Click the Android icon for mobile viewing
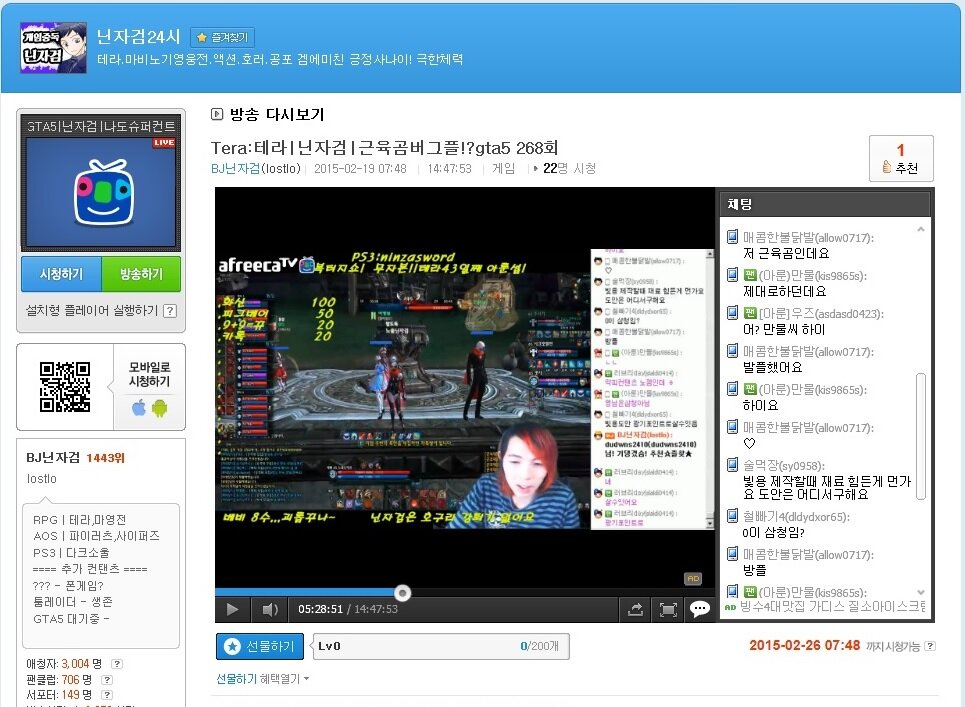Image resolution: width=965 pixels, height=707 pixels. point(159,408)
